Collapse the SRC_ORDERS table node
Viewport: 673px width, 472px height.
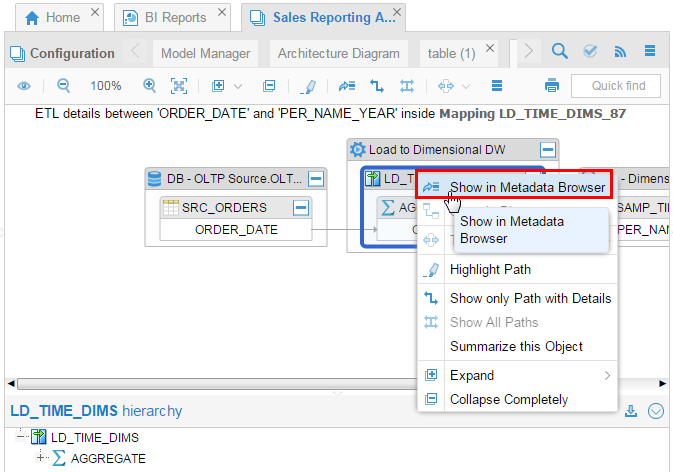(301, 208)
